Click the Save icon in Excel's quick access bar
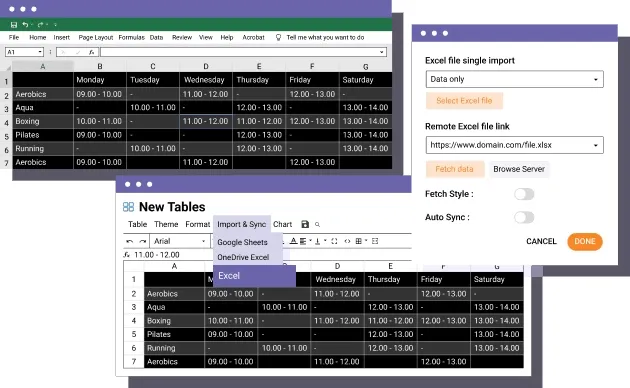 [x=14, y=25]
